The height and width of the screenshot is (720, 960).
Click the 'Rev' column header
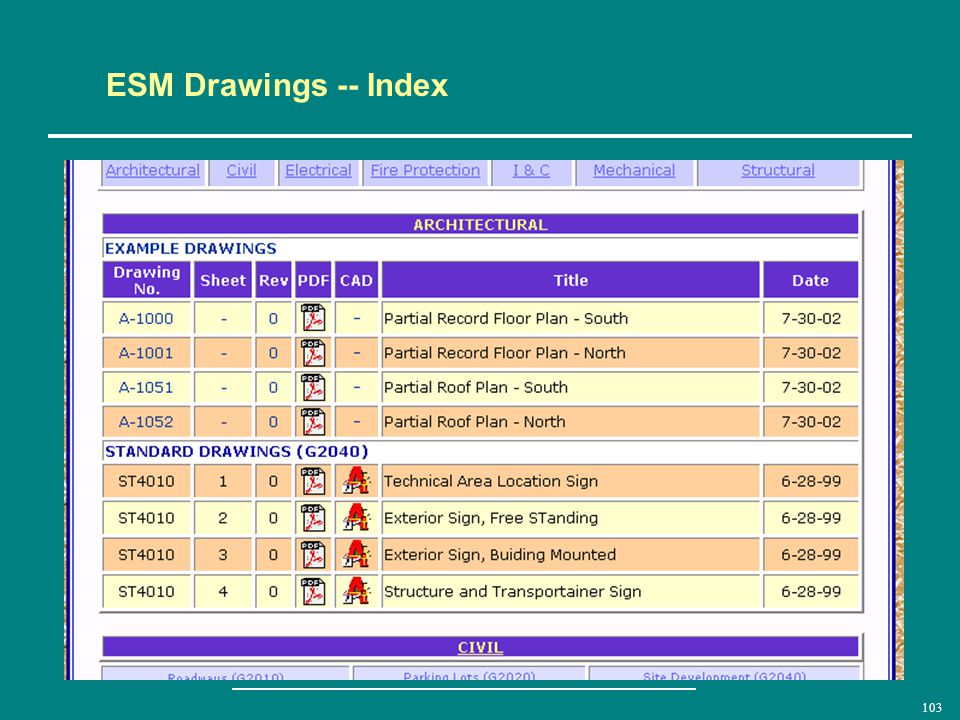[x=273, y=280]
